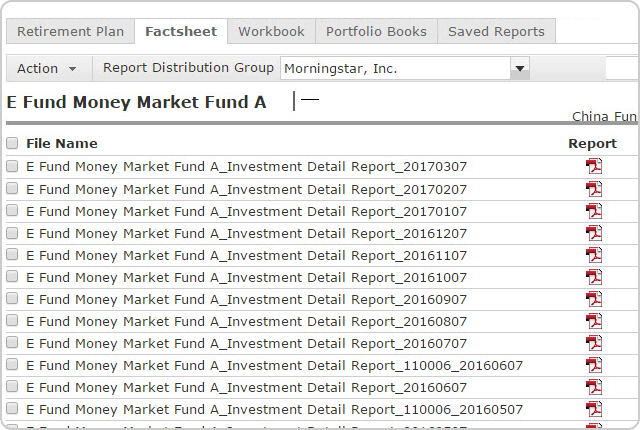Open the Portfolio Books tab
This screenshot has height=430, width=640.
[376, 31]
